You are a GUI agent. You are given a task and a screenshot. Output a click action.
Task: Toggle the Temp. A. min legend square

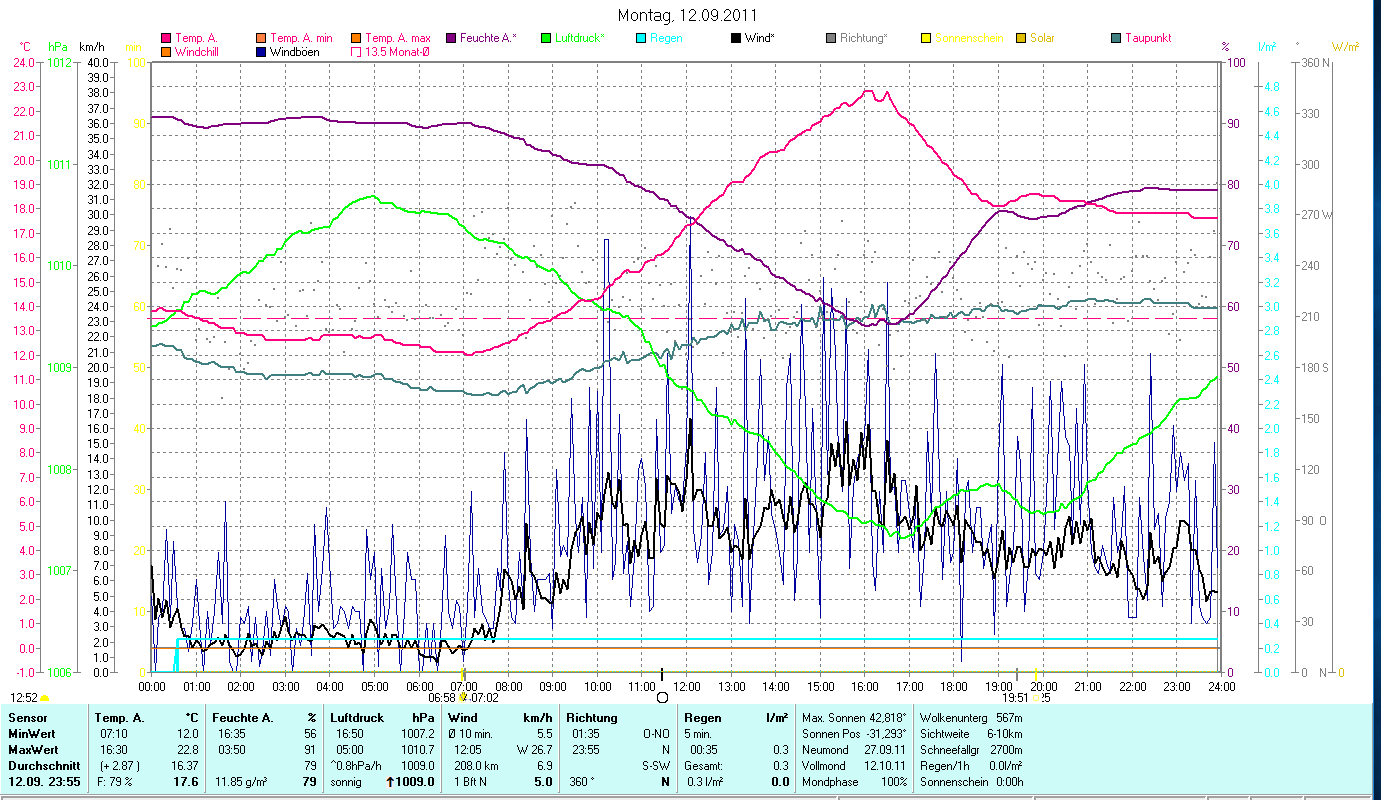tap(261, 39)
